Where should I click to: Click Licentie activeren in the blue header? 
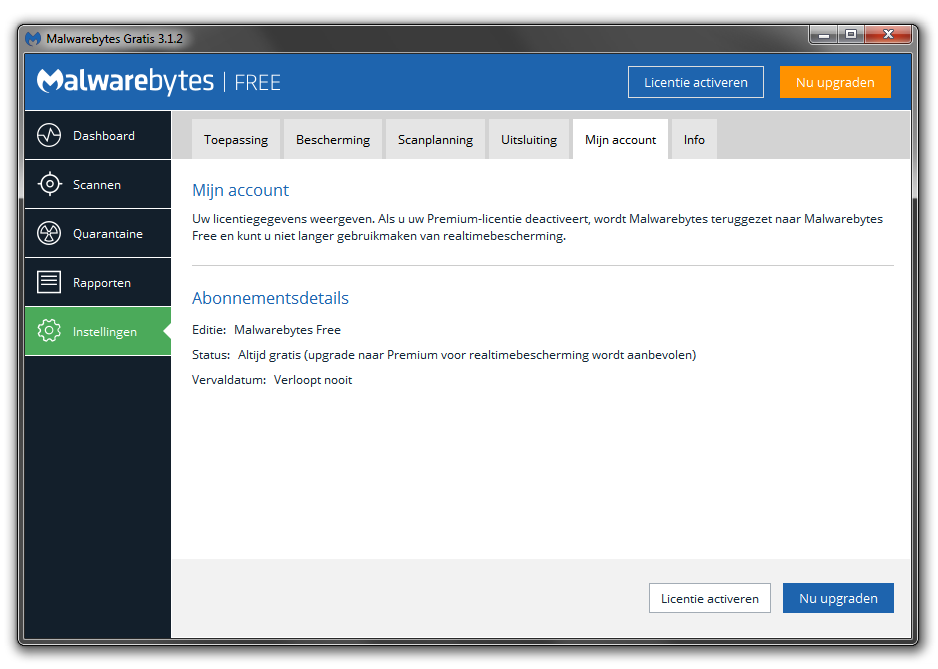click(x=696, y=82)
